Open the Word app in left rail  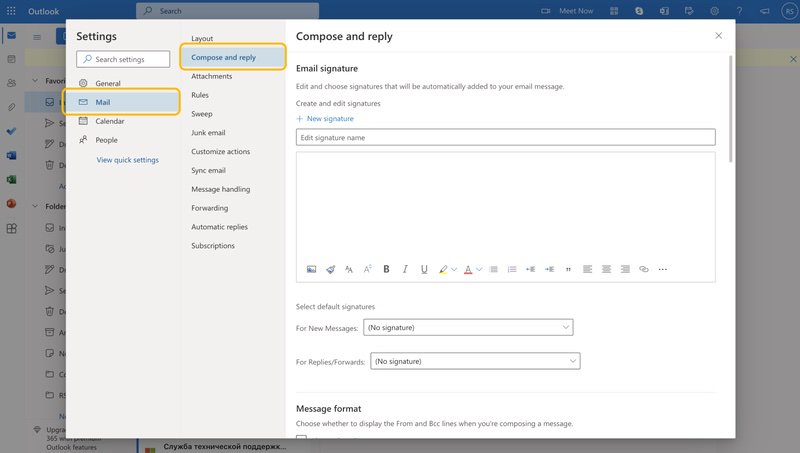tap(11, 155)
